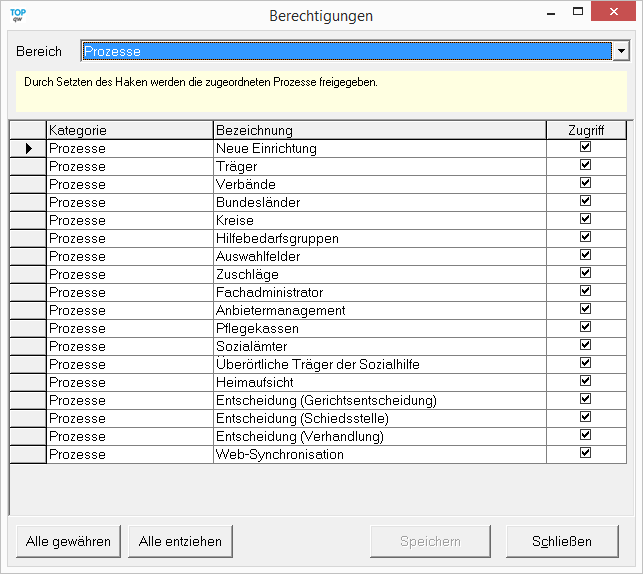Uncheck the Hilfebedarfsgruppen Zugriff checkbox

[586, 237]
